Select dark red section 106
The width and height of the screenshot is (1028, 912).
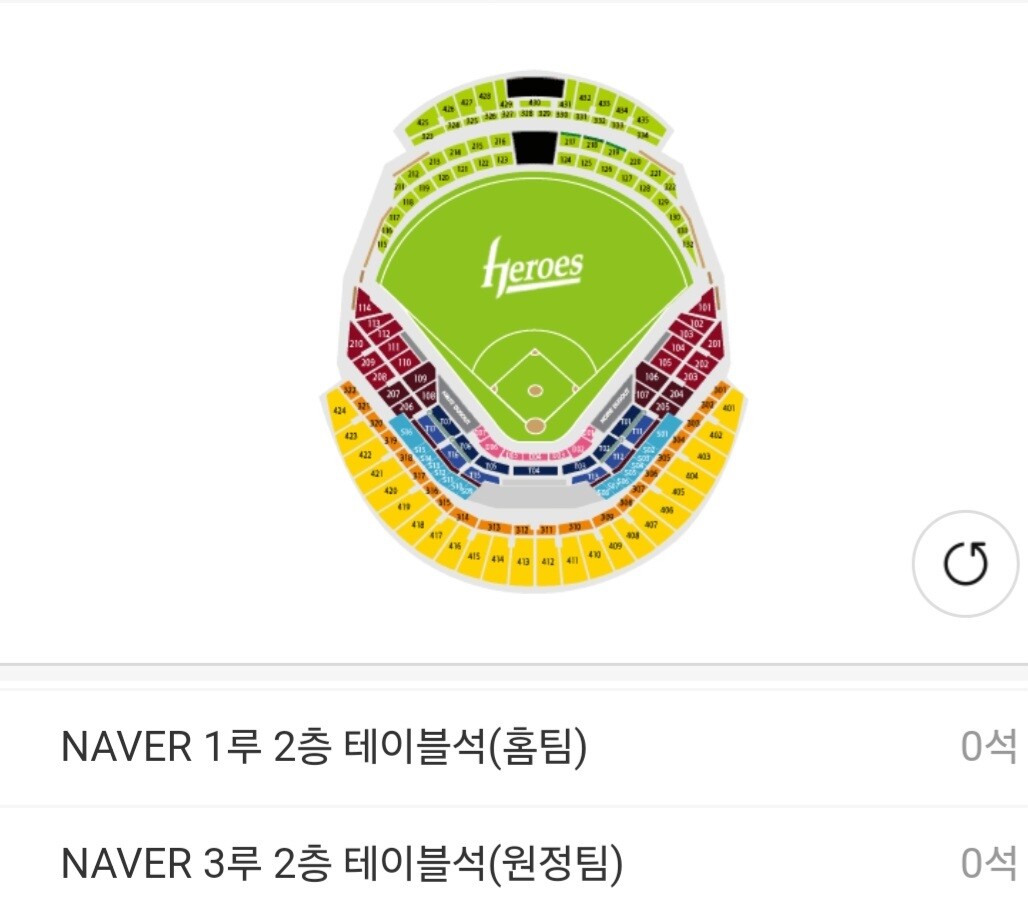click(651, 376)
